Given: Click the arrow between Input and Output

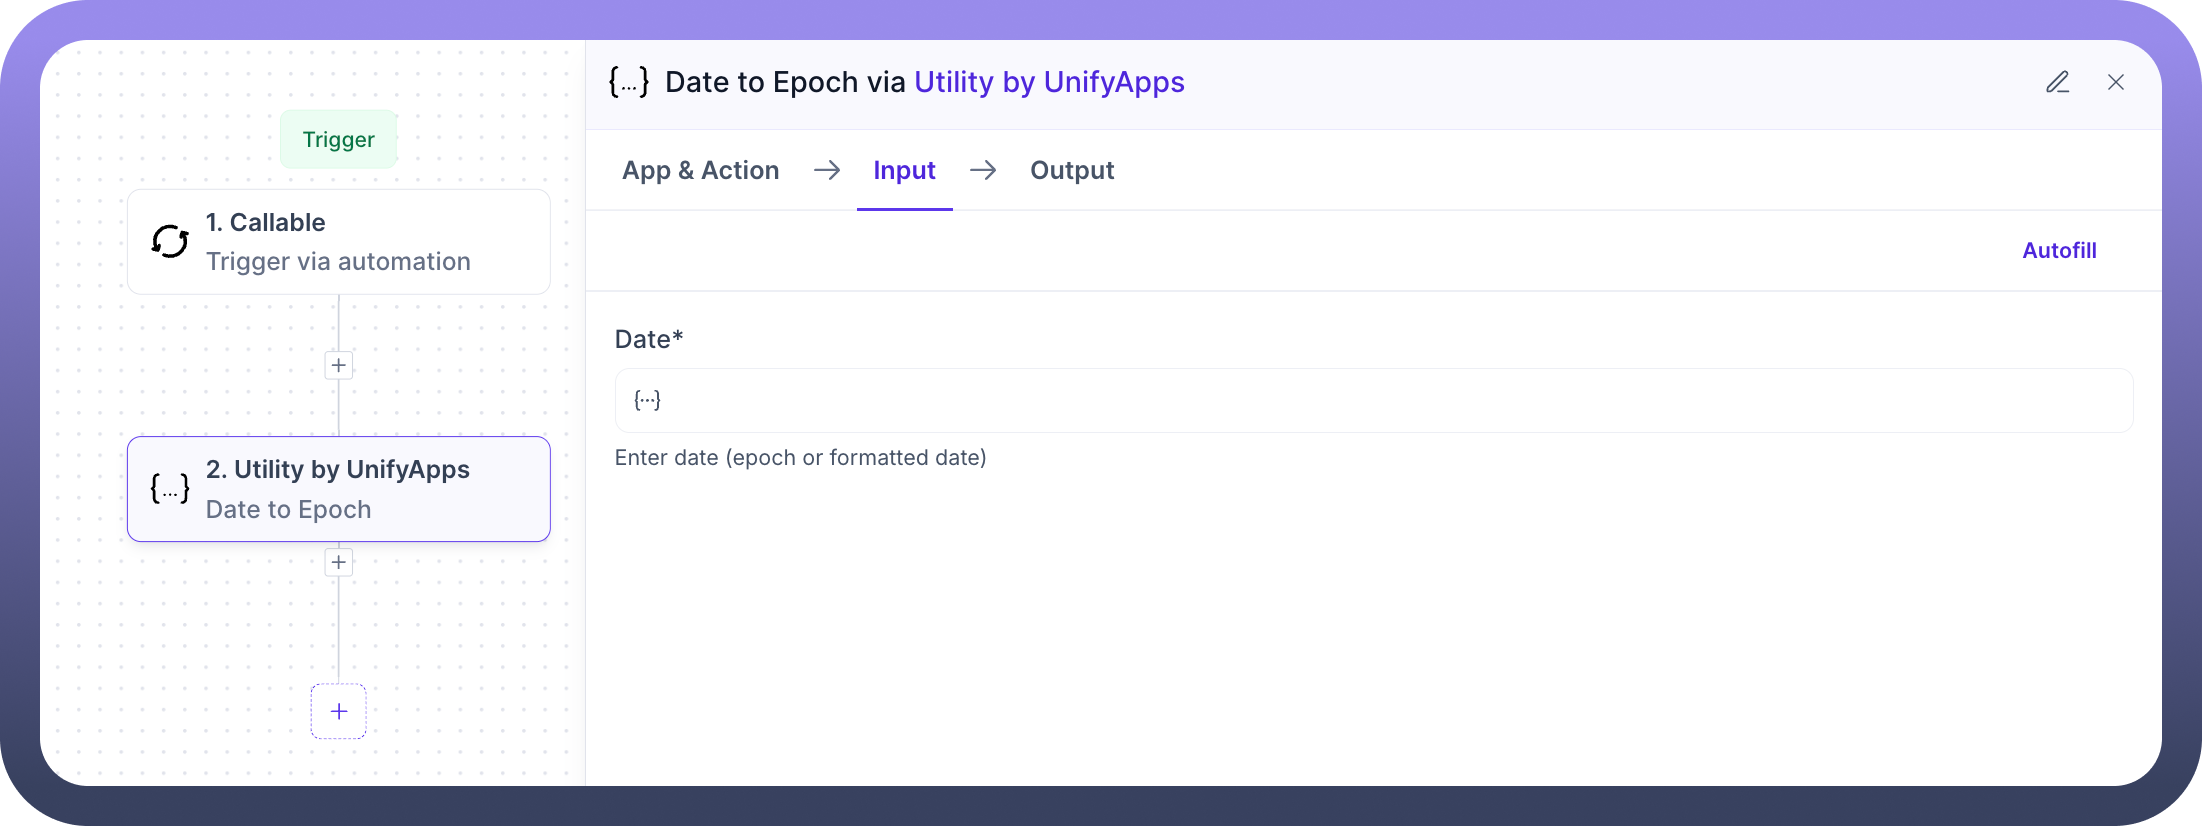Looking at the screenshot, I should pyautogui.click(x=983, y=170).
